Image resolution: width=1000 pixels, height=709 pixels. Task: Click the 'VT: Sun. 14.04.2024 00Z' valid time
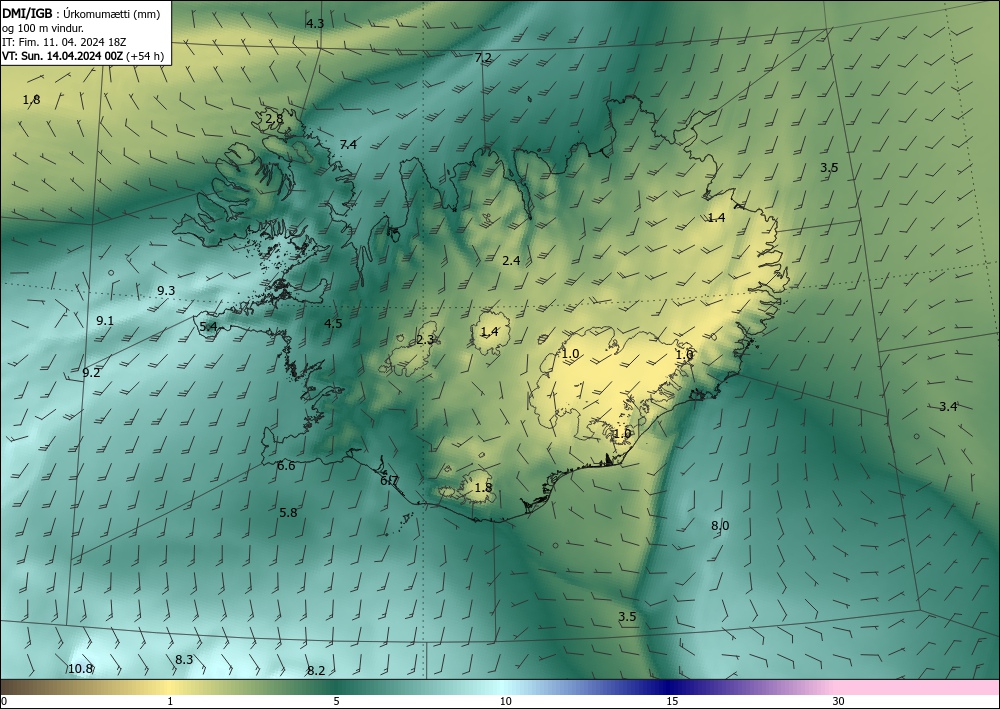62,56
